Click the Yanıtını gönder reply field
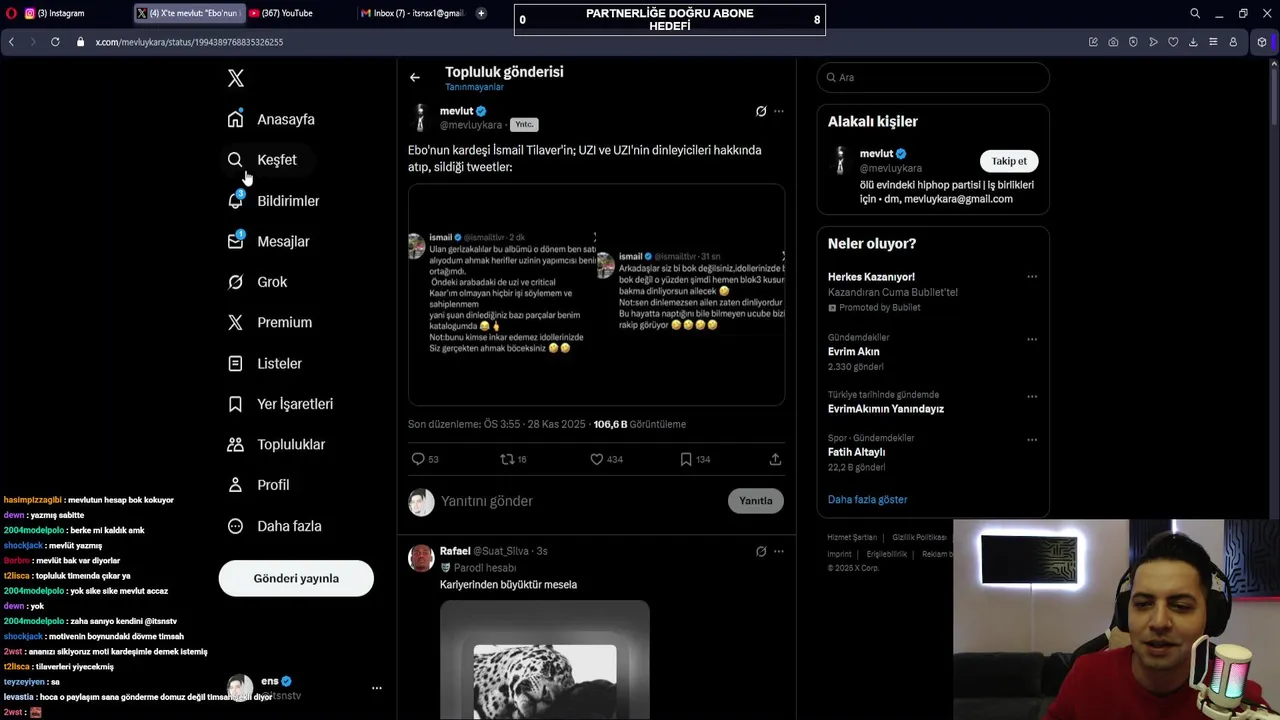Image resolution: width=1280 pixels, height=720 pixels. [x=580, y=501]
